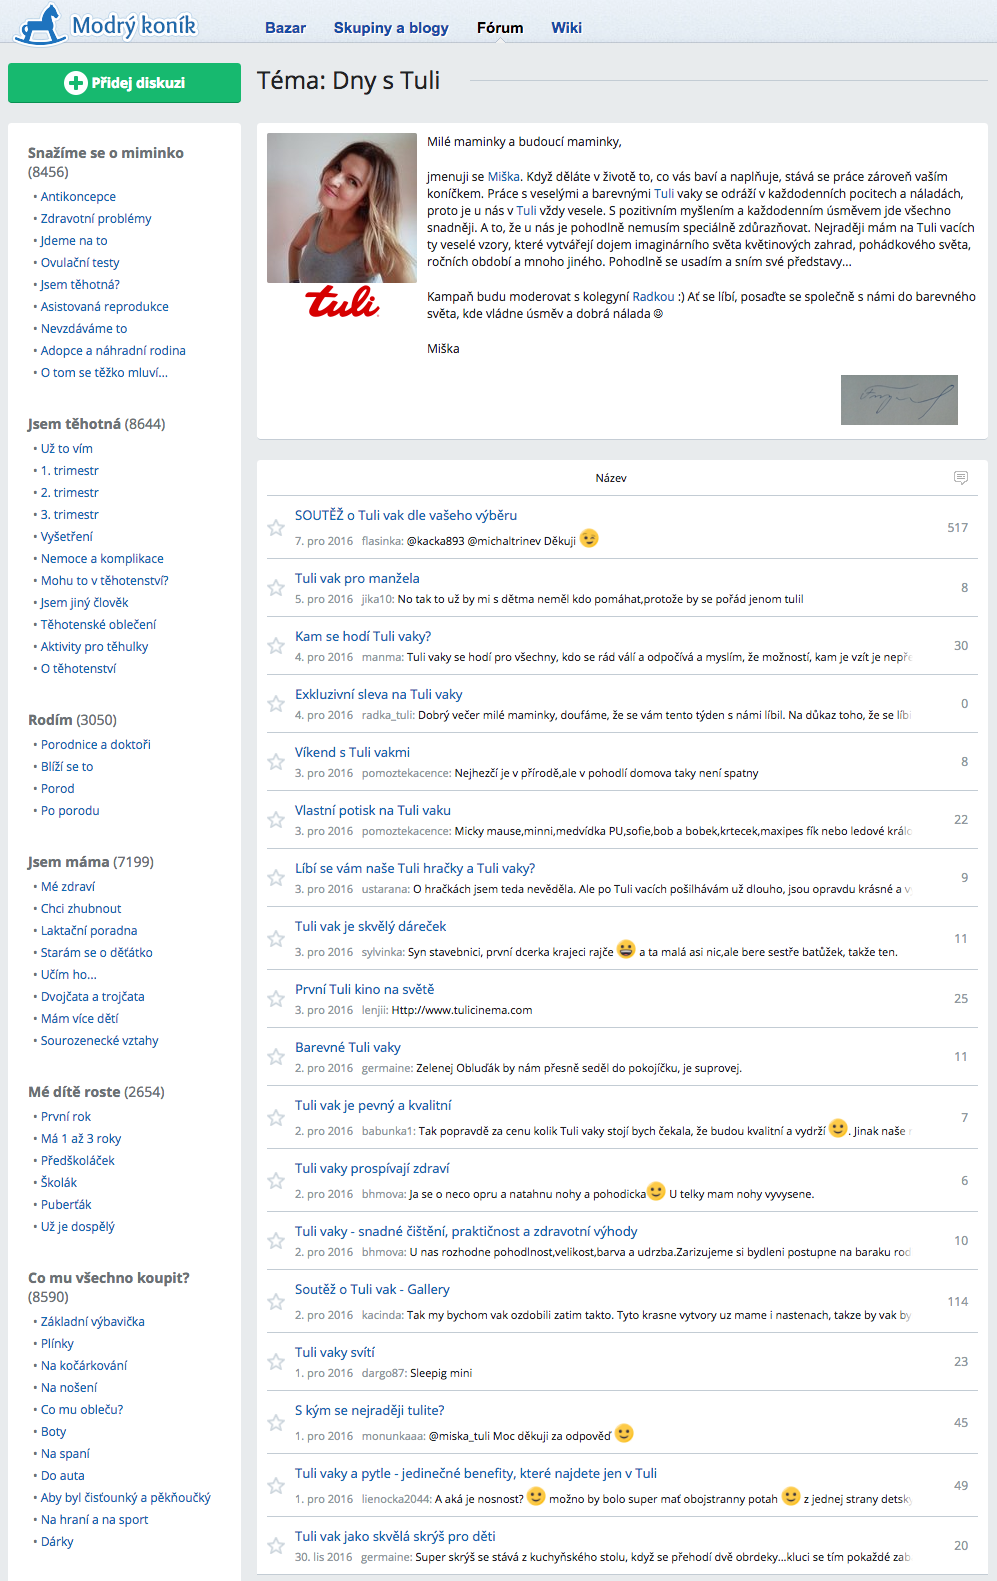
Task: Open the Nemoce a komplikace section
Action: click(x=102, y=559)
